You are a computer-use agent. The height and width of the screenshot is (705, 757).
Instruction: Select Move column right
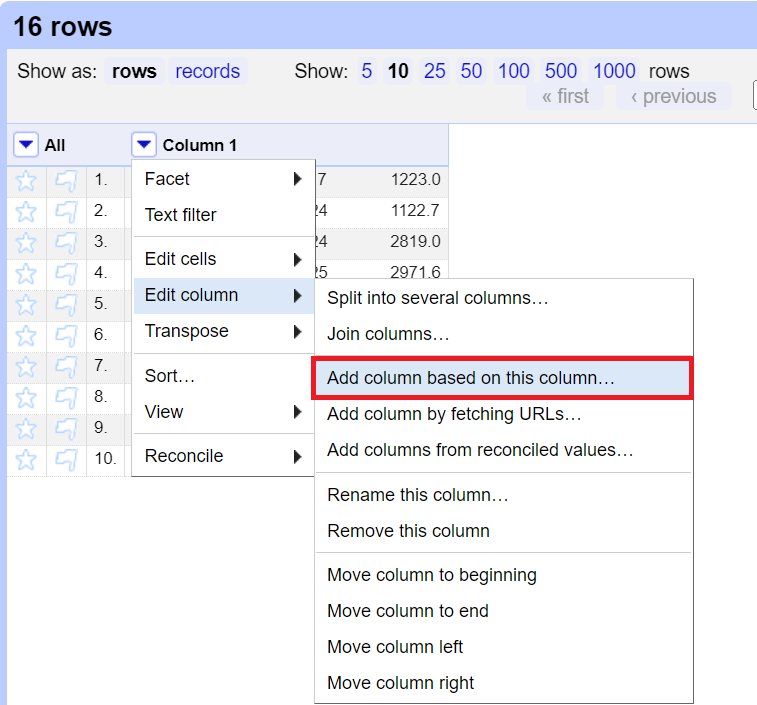click(x=504, y=683)
